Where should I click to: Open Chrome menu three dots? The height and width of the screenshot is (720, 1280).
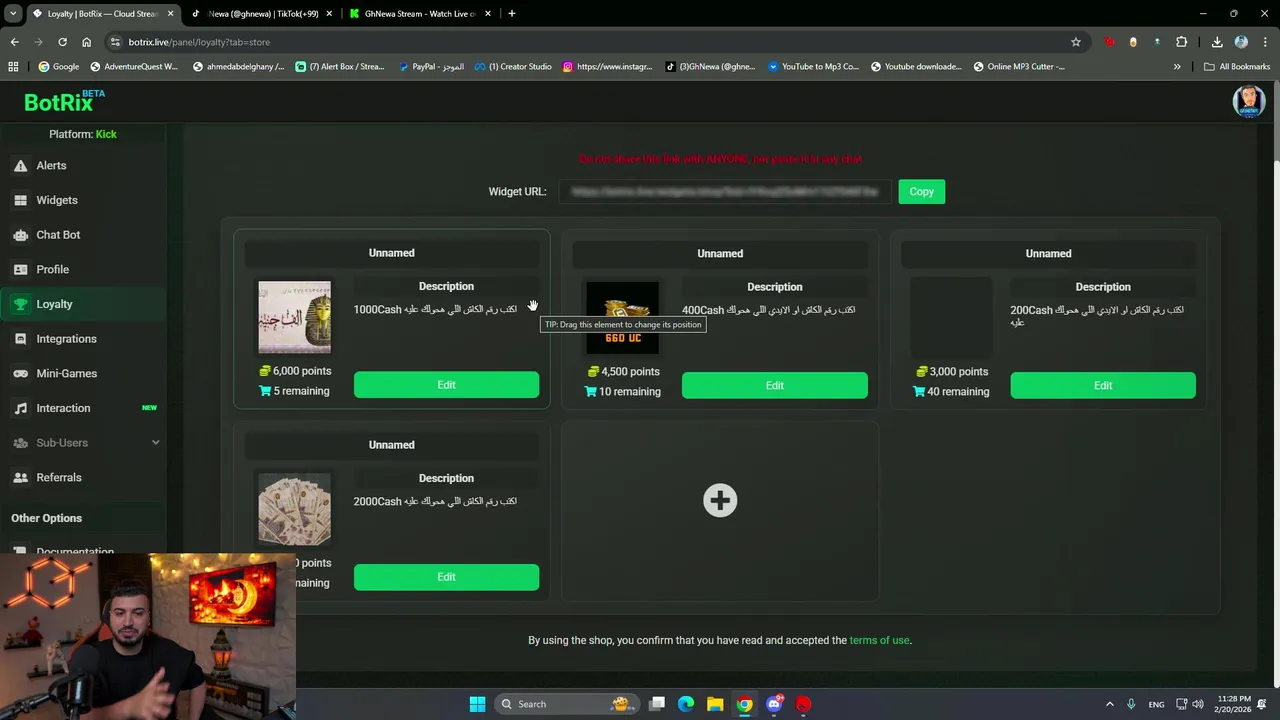pyautogui.click(x=1264, y=42)
